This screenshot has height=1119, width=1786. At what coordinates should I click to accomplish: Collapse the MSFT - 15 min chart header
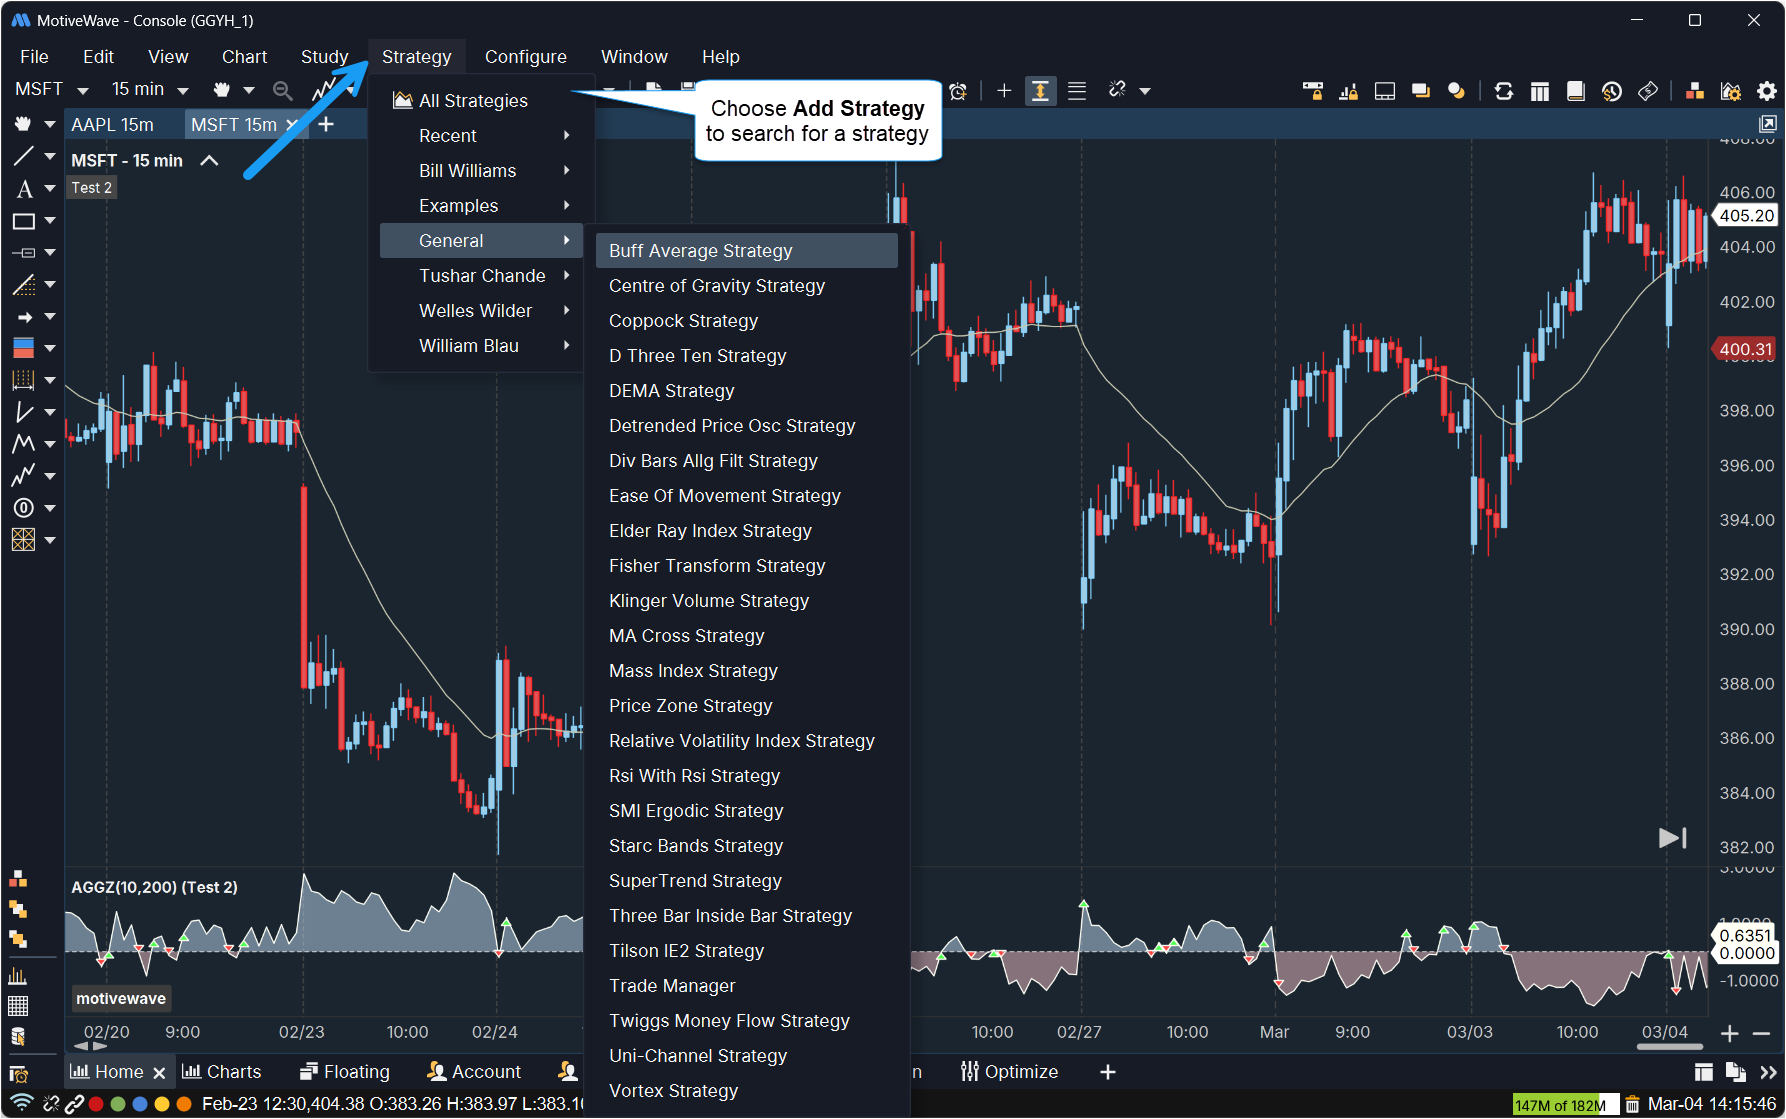click(209, 161)
